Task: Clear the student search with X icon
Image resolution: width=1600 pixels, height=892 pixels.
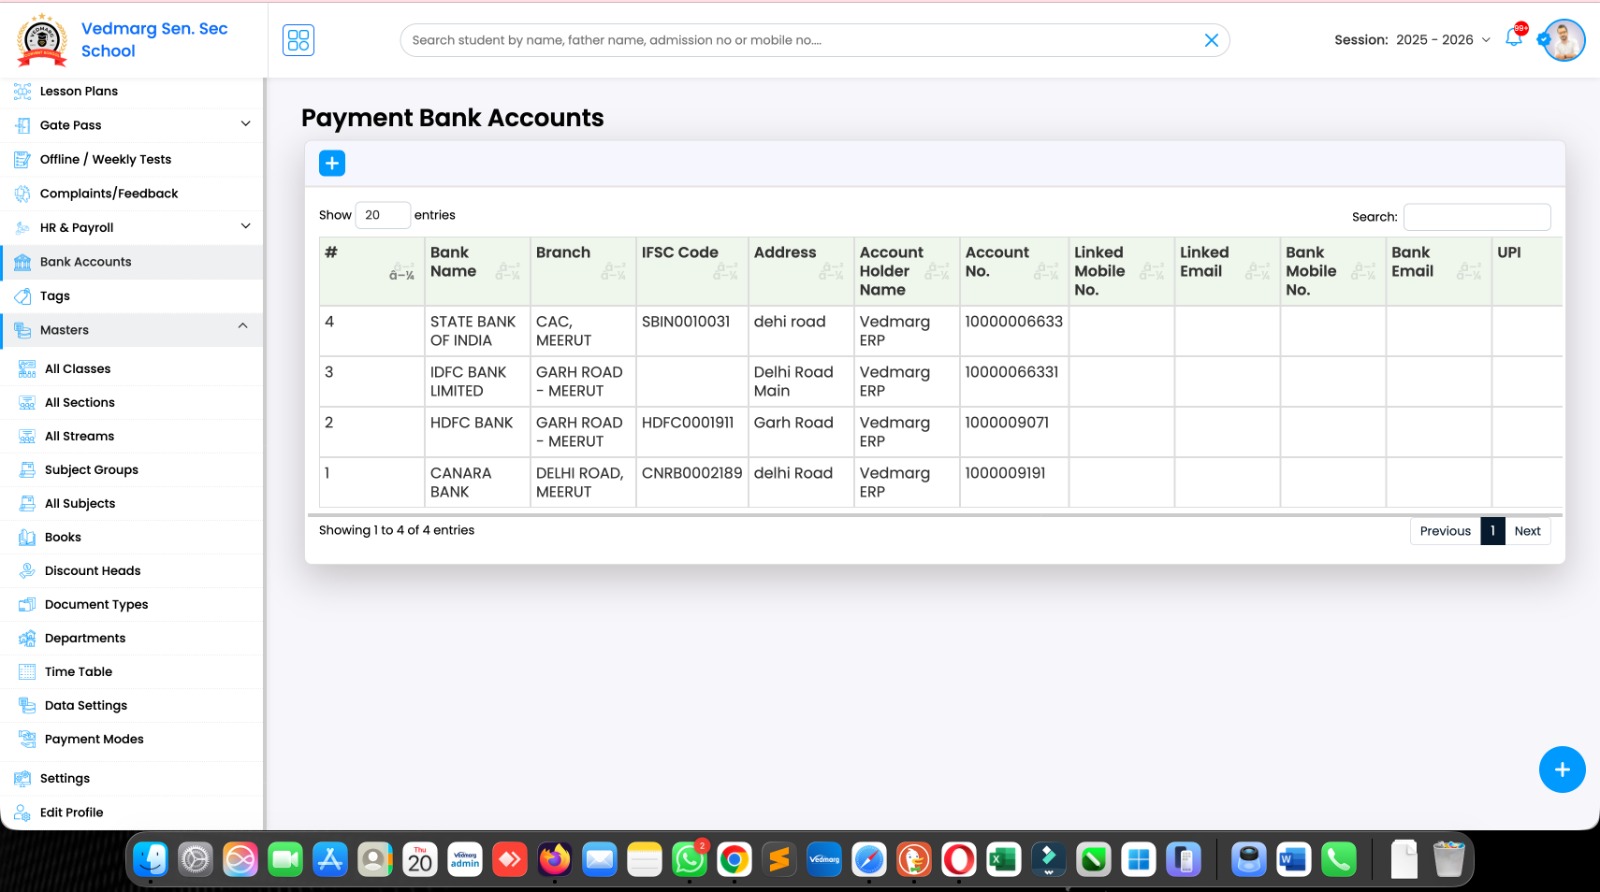Action: [1211, 40]
